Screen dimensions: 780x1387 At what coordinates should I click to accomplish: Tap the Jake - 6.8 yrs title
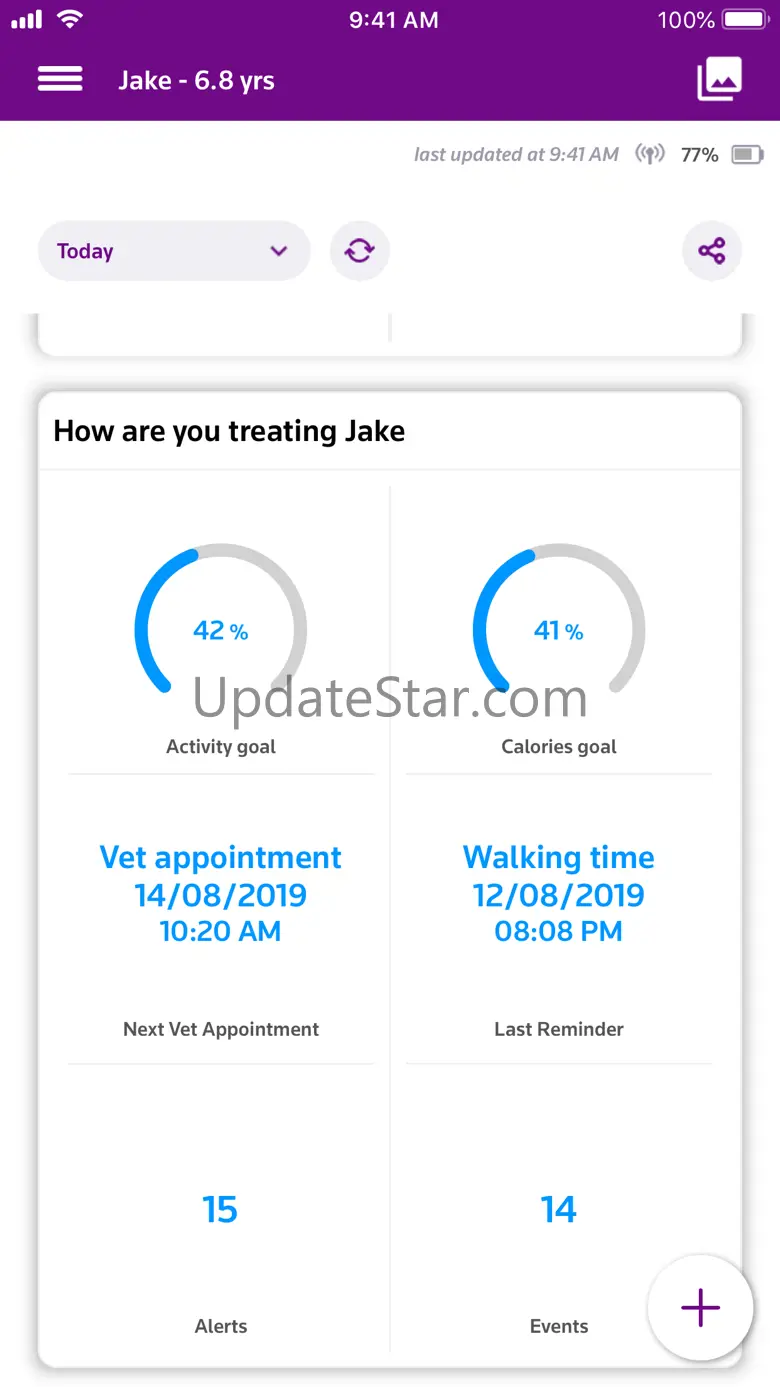196,80
